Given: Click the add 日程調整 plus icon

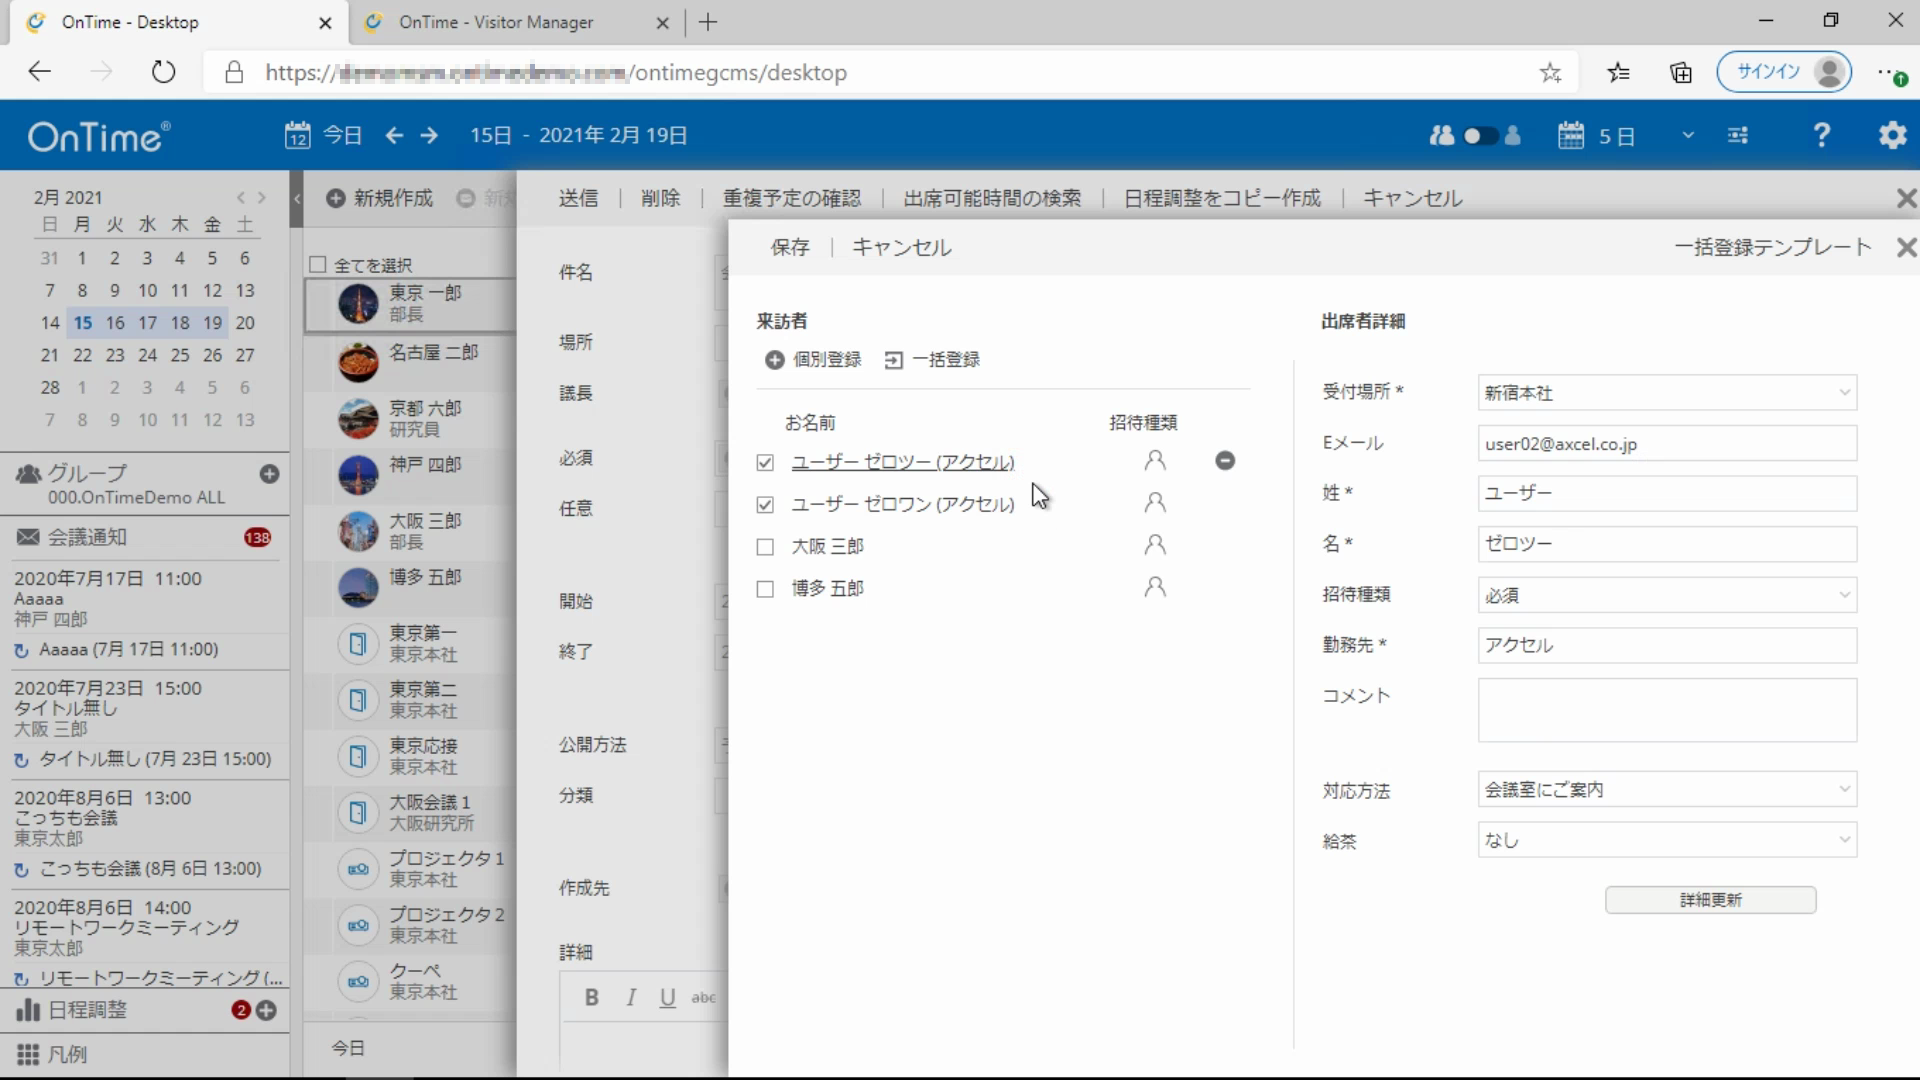Looking at the screenshot, I should tap(267, 1010).
